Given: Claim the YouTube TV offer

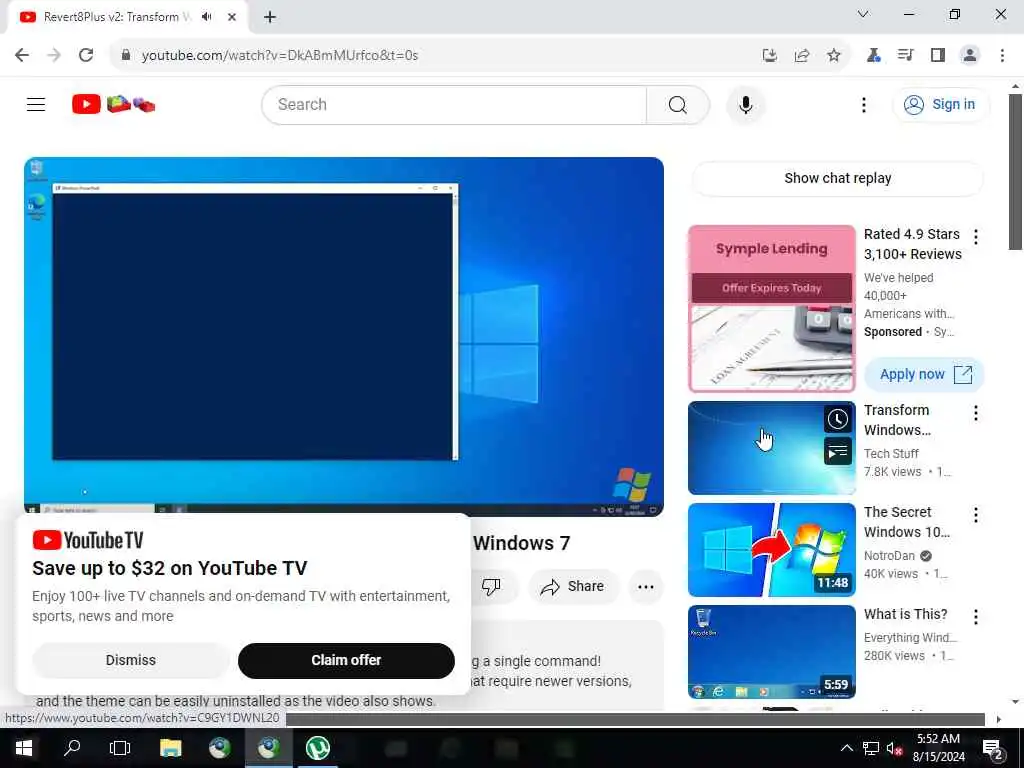Looking at the screenshot, I should (x=346, y=660).
